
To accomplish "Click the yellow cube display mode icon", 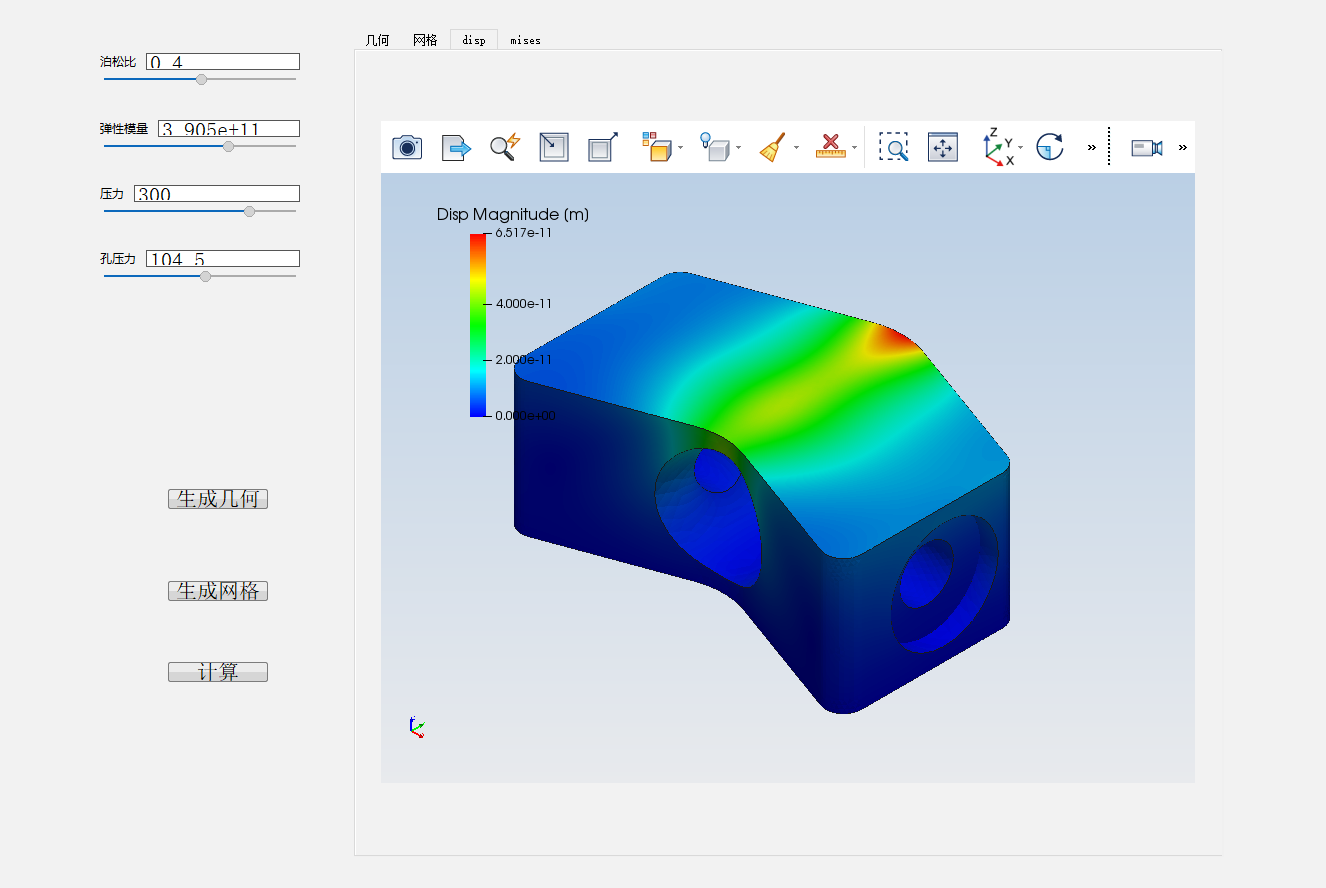I will click(656, 148).
